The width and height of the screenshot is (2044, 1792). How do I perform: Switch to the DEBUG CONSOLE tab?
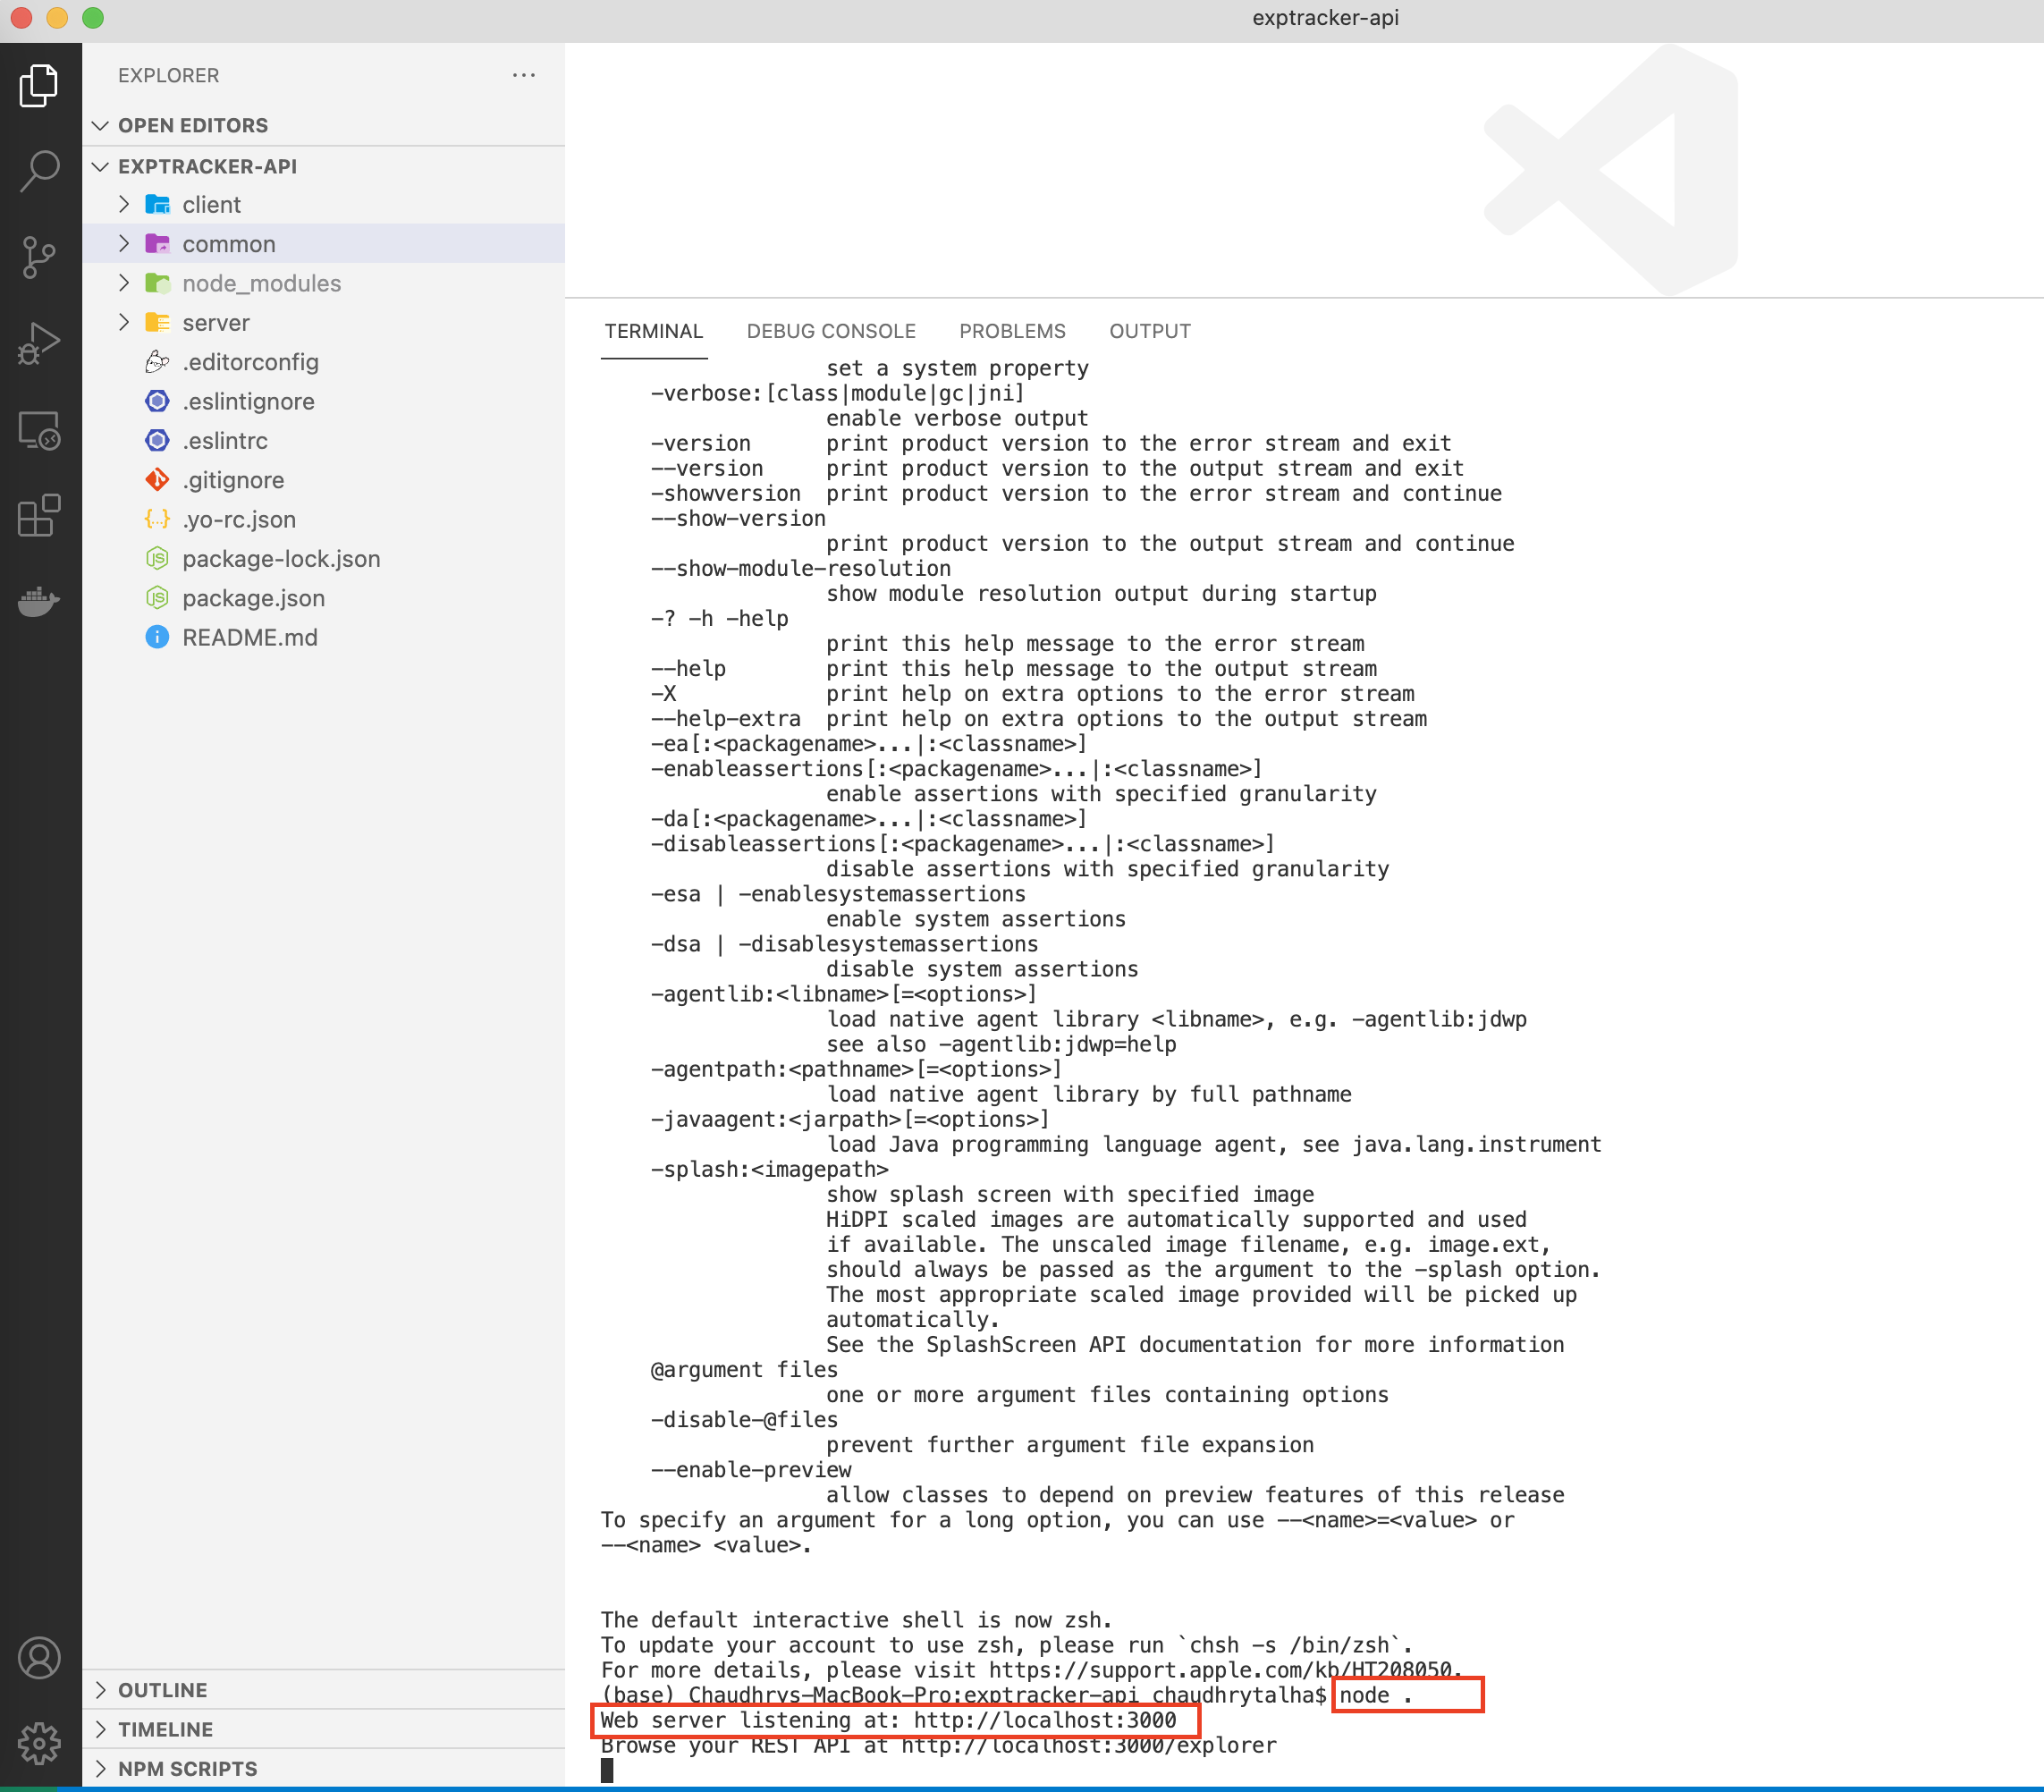pos(830,331)
